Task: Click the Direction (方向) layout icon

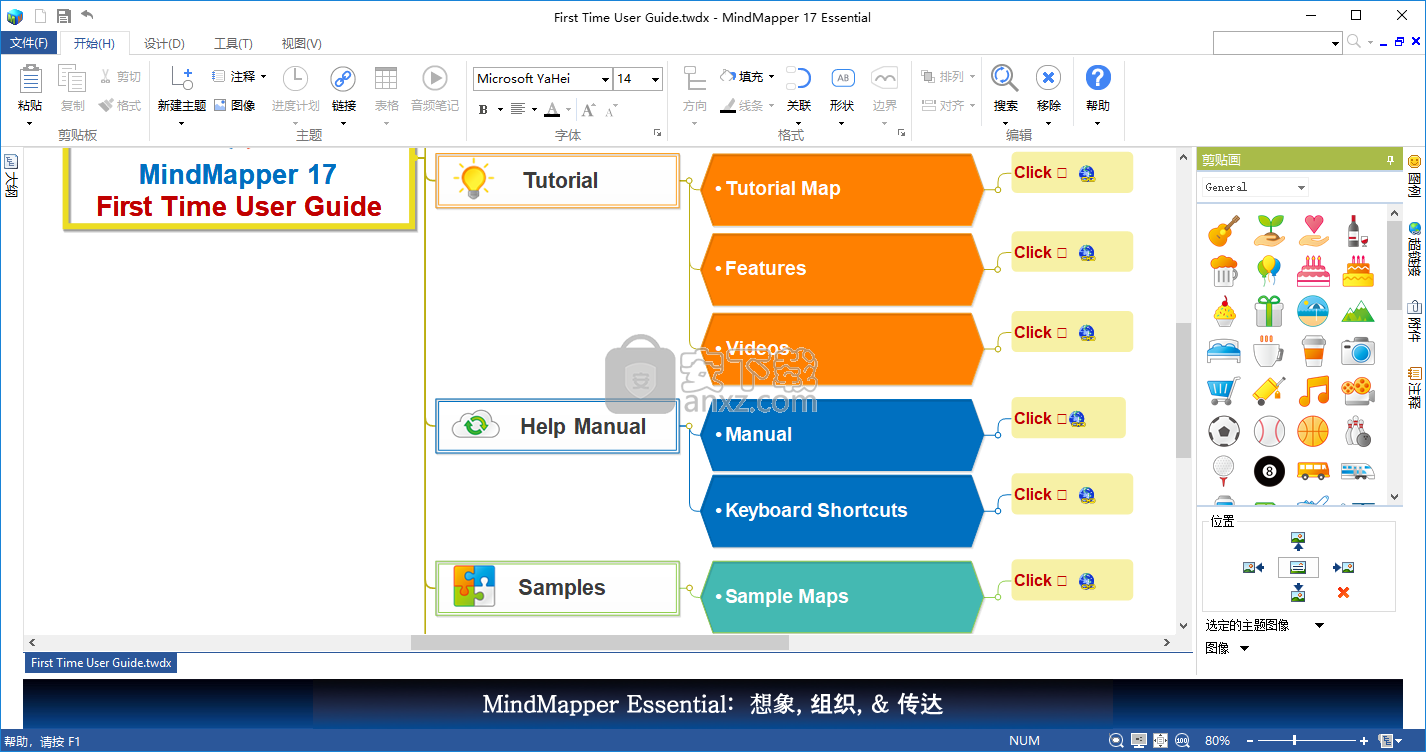Action: pos(694,78)
